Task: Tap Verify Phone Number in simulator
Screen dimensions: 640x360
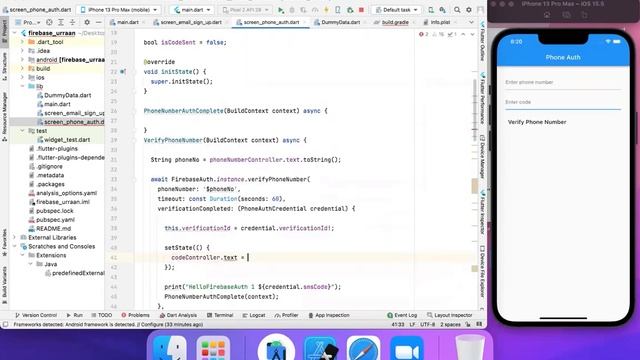Action: (537, 122)
